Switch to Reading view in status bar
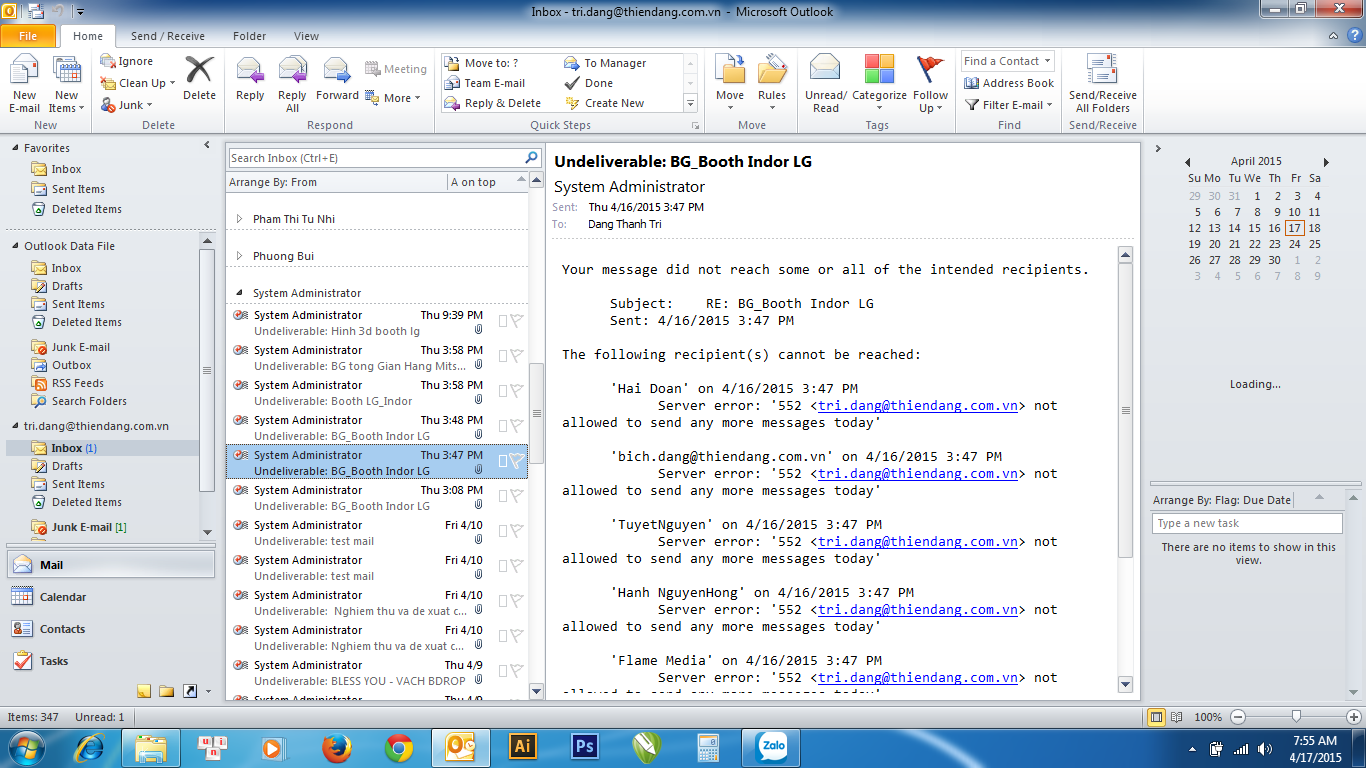 pyautogui.click(x=1177, y=717)
